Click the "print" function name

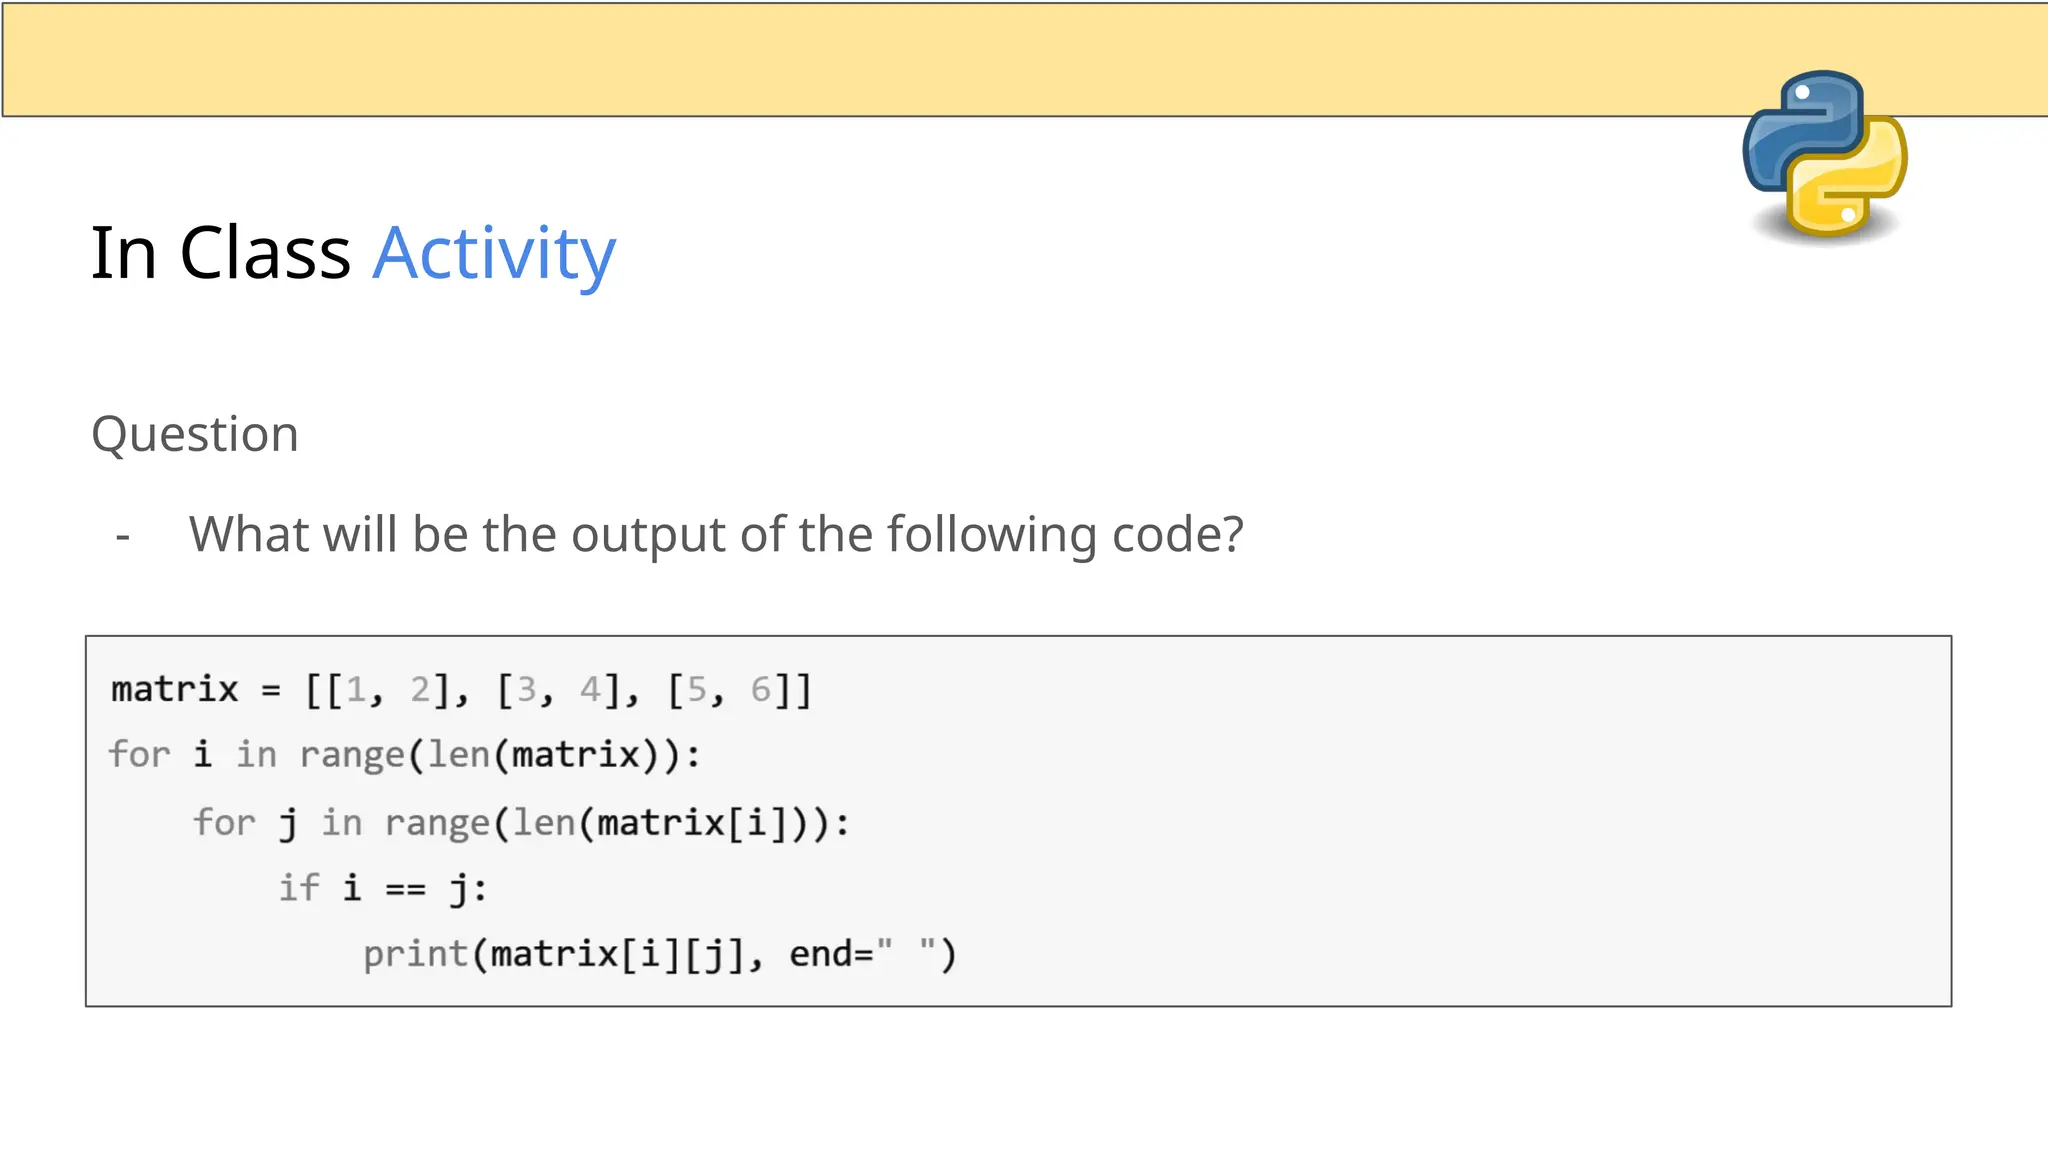416,955
